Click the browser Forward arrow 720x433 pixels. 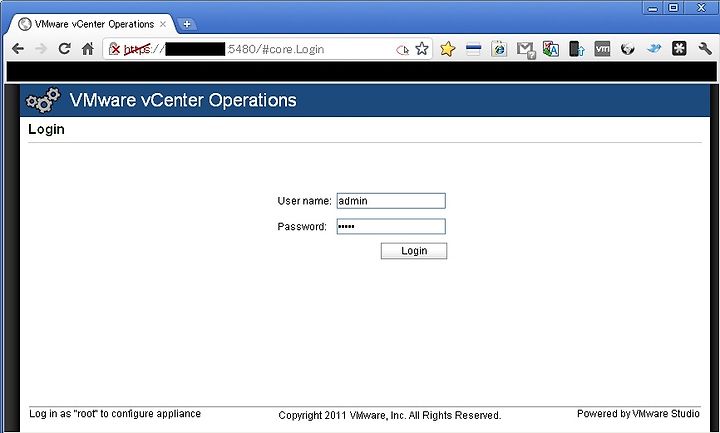point(41,49)
